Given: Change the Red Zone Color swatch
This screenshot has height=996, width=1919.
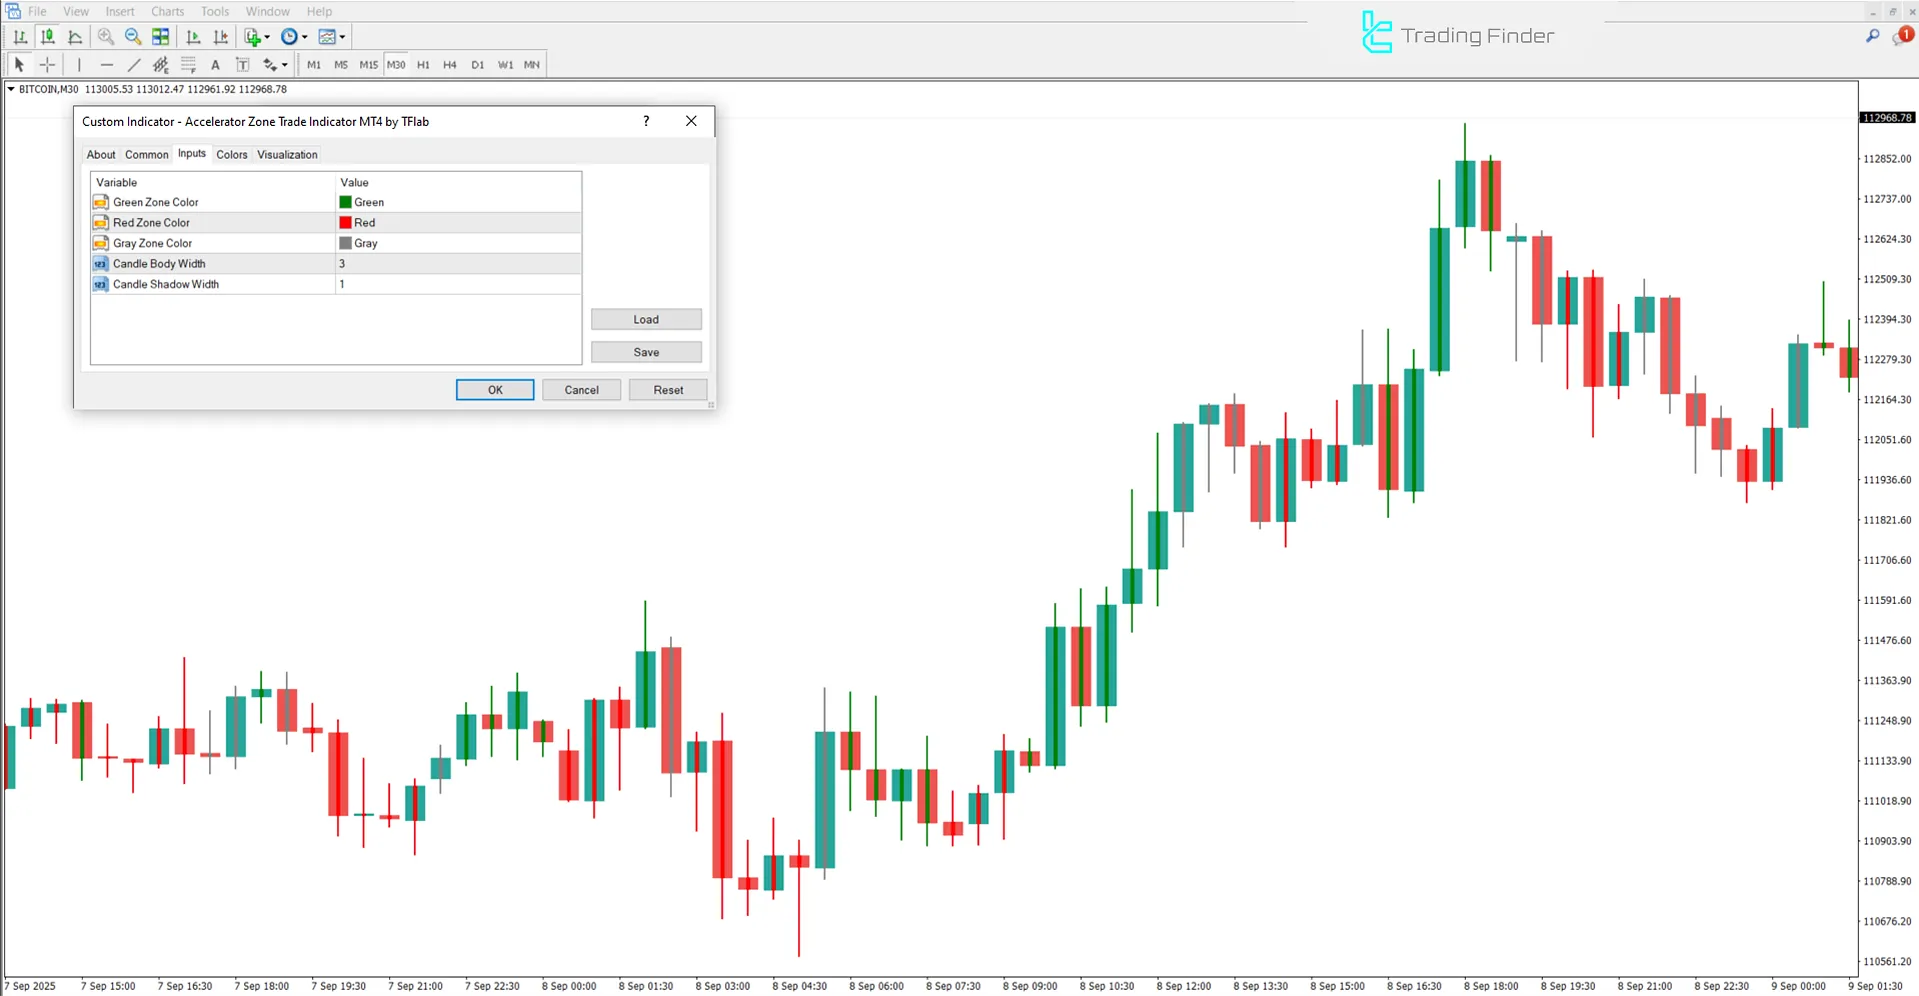Looking at the screenshot, I should pyautogui.click(x=346, y=222).
